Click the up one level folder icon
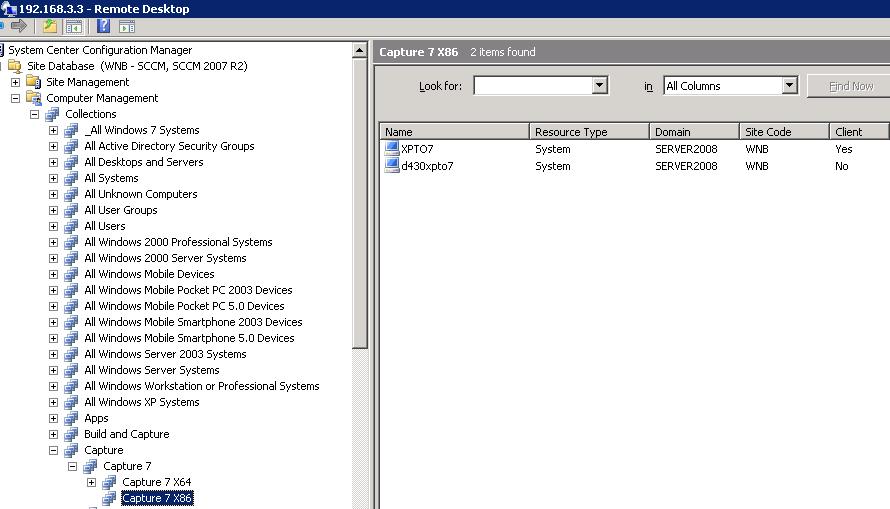 [50, 26]
